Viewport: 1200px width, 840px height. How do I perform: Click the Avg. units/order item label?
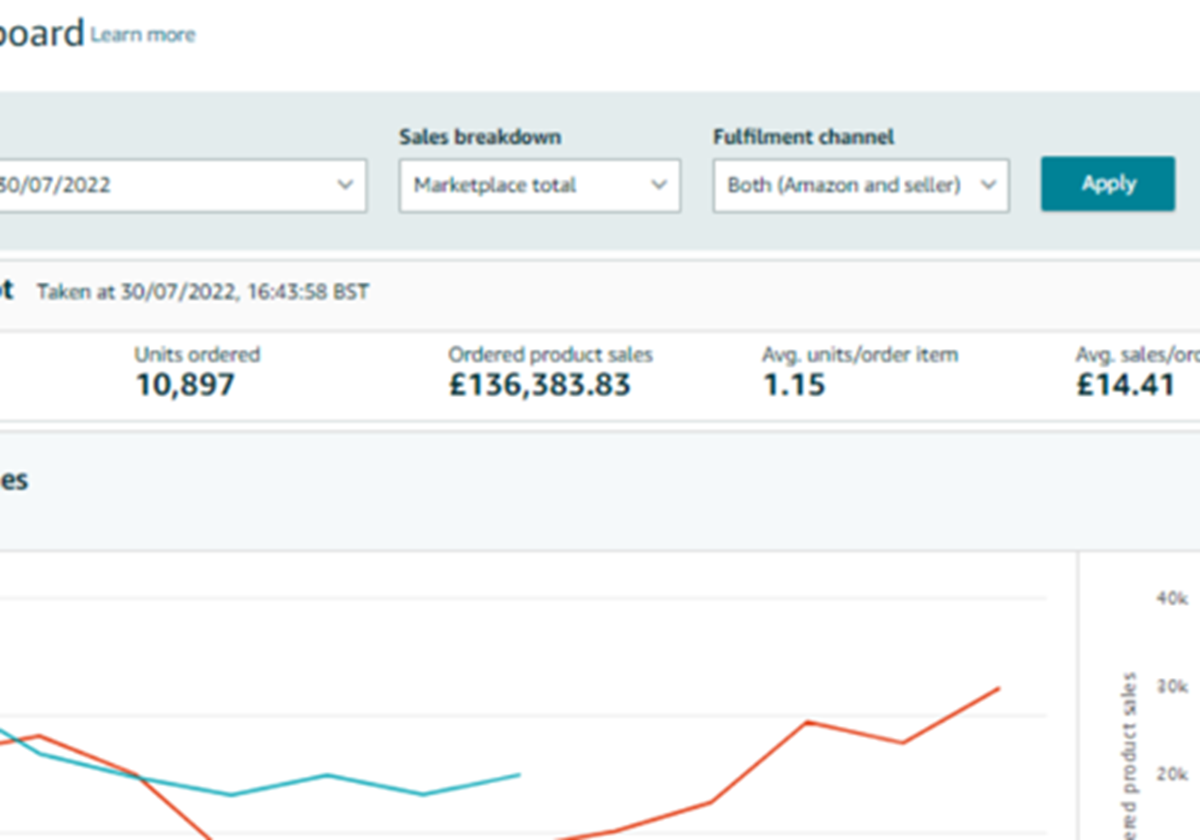pyautogui.click(x=860, y=354)
